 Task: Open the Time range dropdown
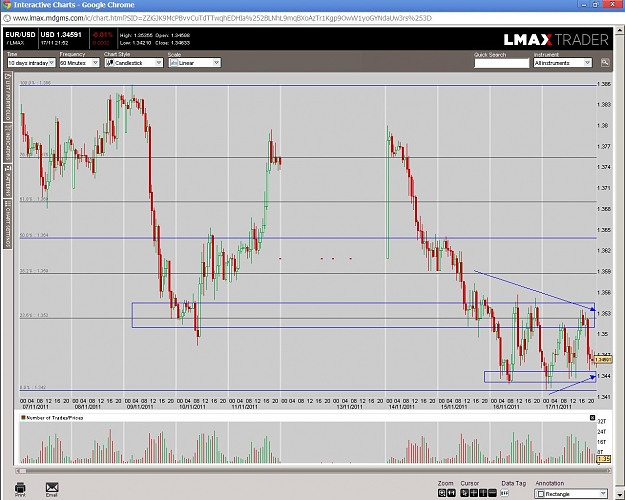31,63
